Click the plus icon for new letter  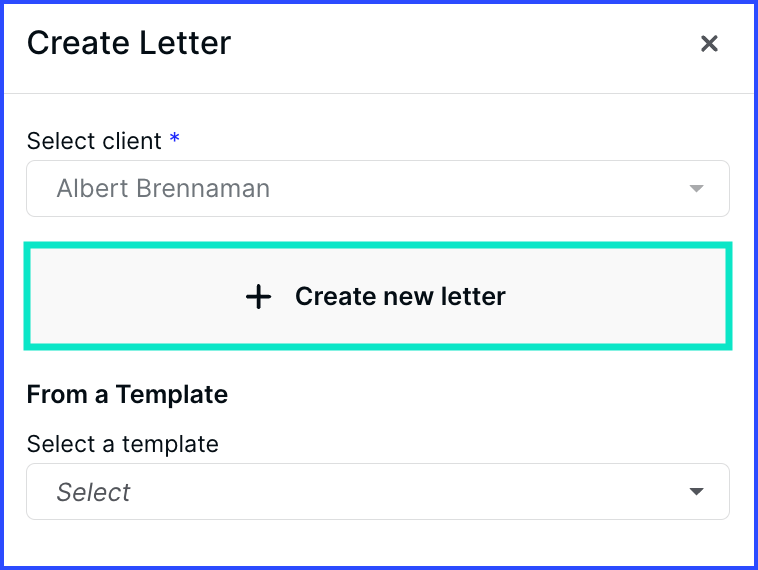point(258,297)
